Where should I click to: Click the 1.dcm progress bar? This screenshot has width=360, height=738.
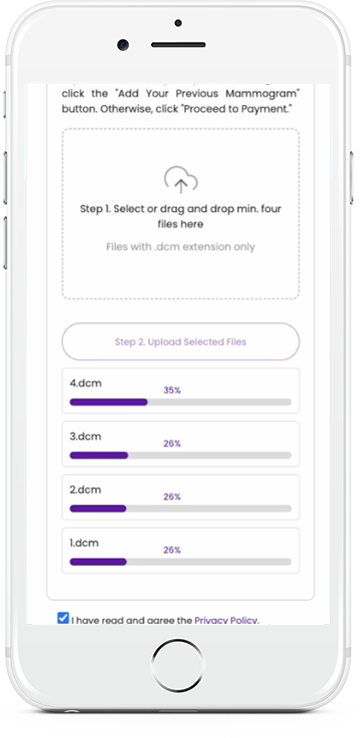pyautogui.click(x=181, y=562)
